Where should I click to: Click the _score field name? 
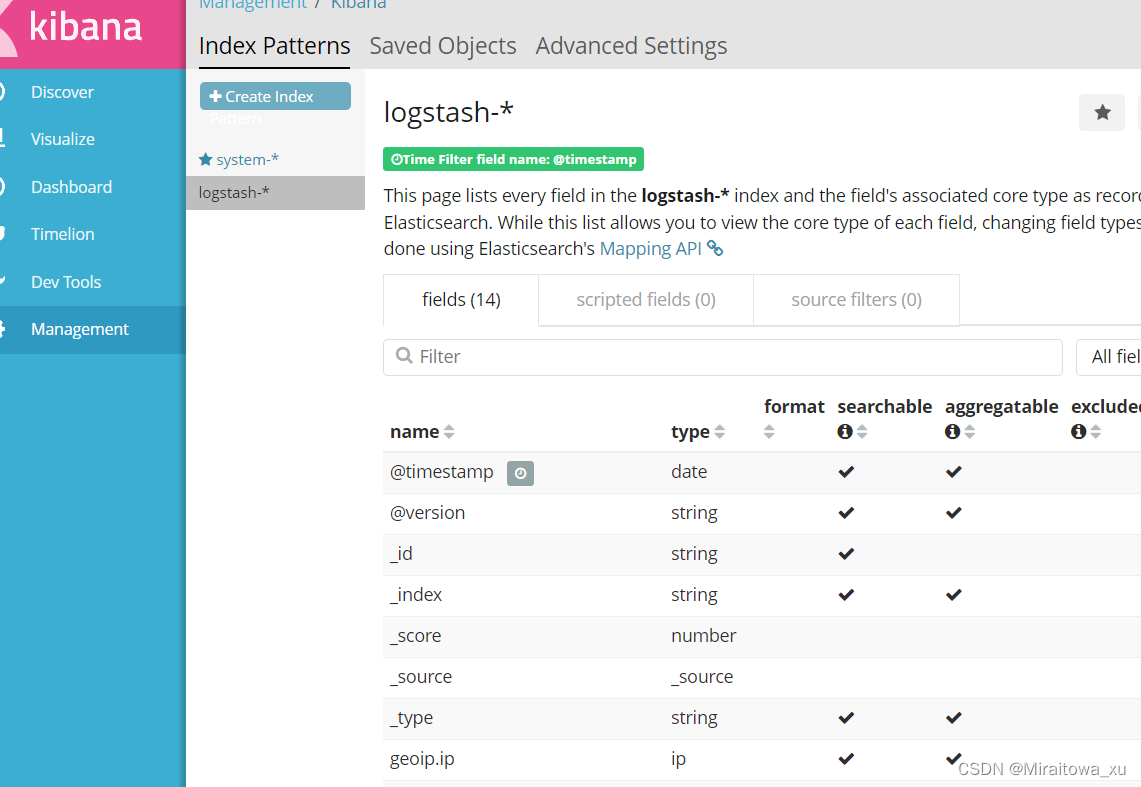[x=416, y=636]
